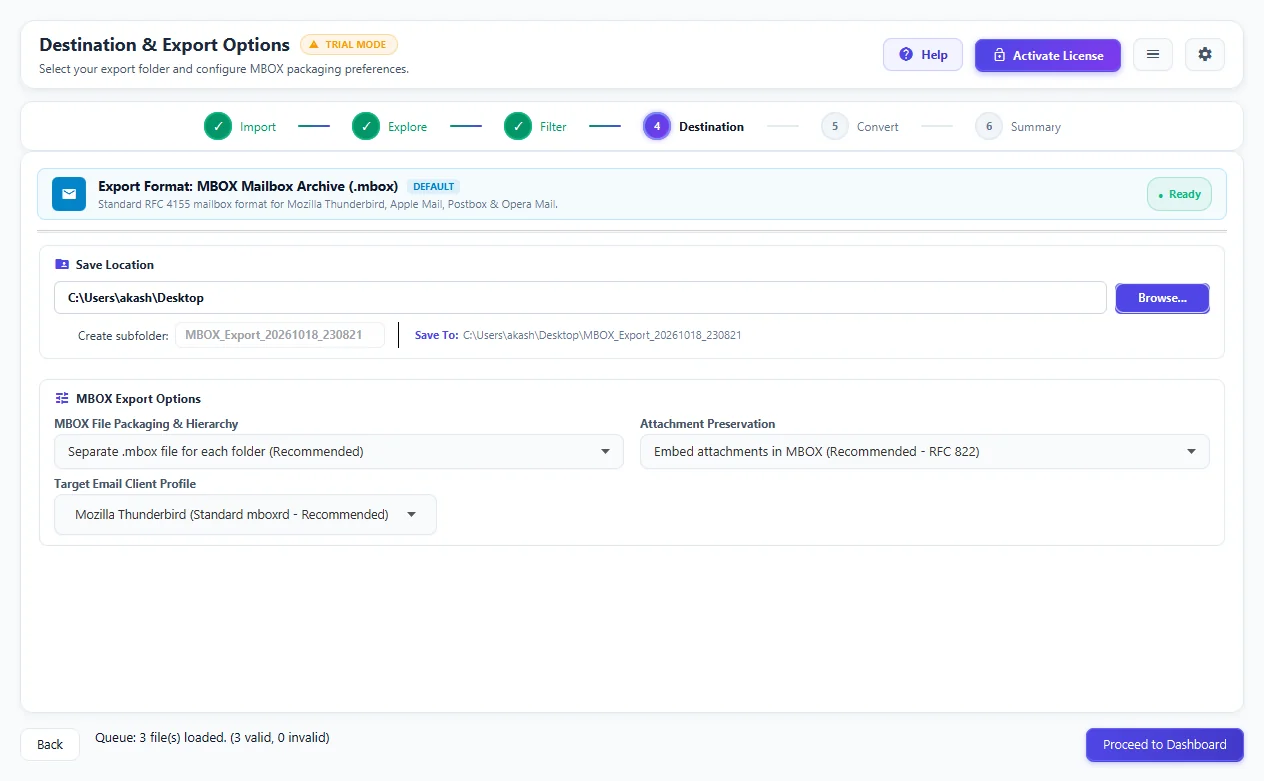
Task: Click the Import step checkmark circle
Action: coord(218,127)
